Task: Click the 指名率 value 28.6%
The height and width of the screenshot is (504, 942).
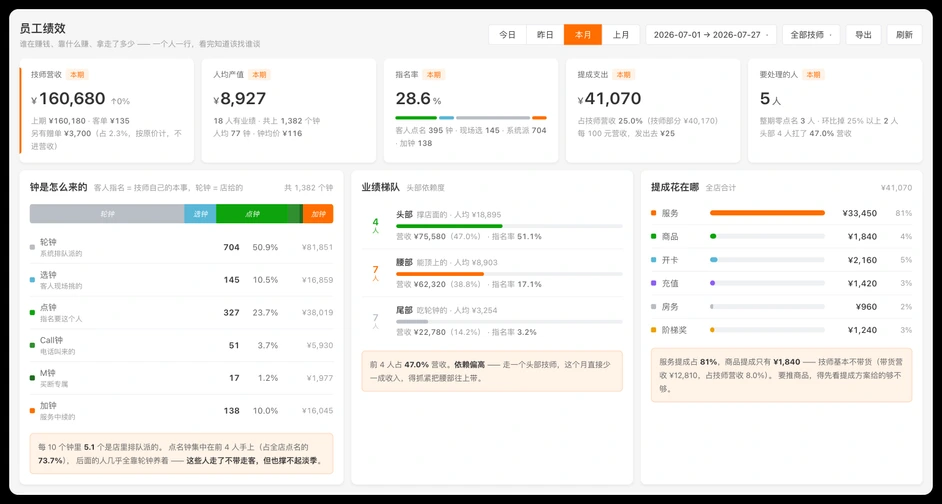Action: [x=418, y=99]
